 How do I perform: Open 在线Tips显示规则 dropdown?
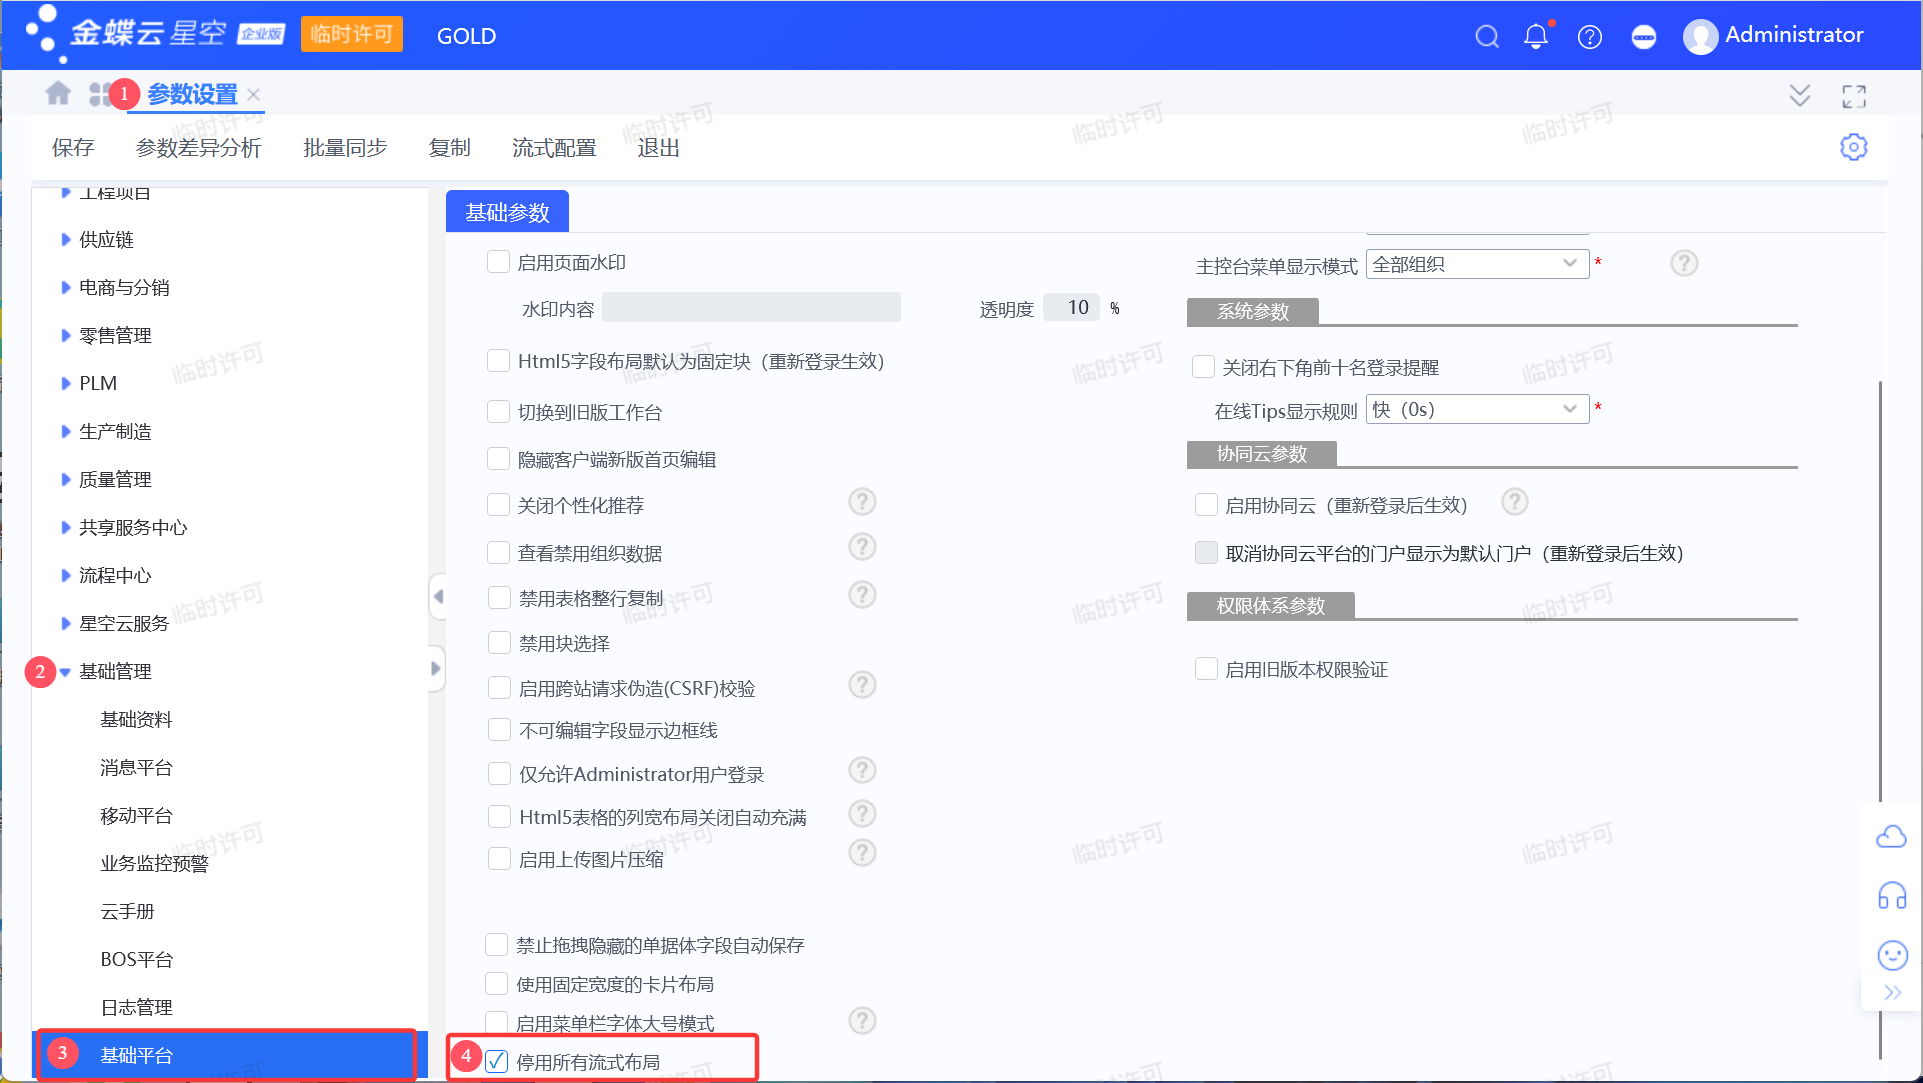(1477, 409)
